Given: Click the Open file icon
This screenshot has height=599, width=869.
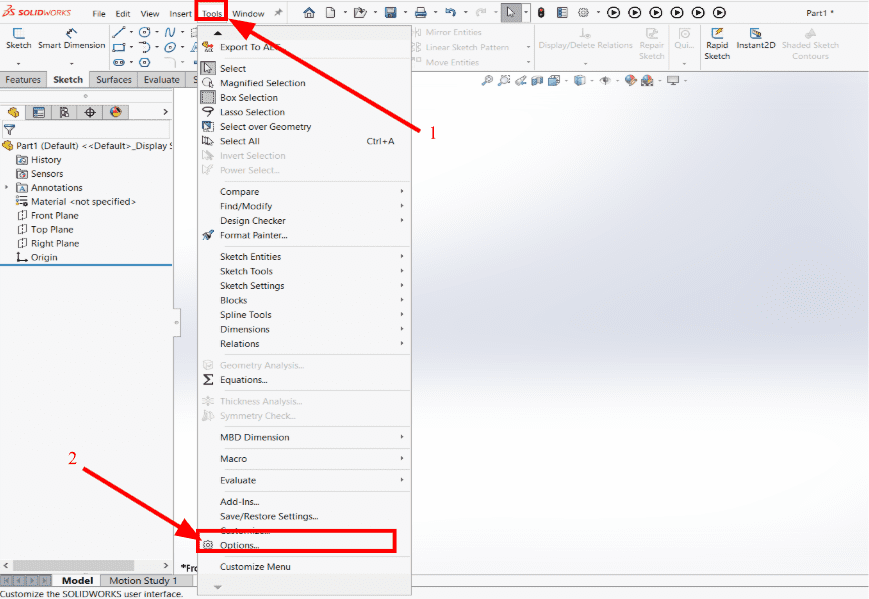Looking at the screenshot, I should (360, 12).
